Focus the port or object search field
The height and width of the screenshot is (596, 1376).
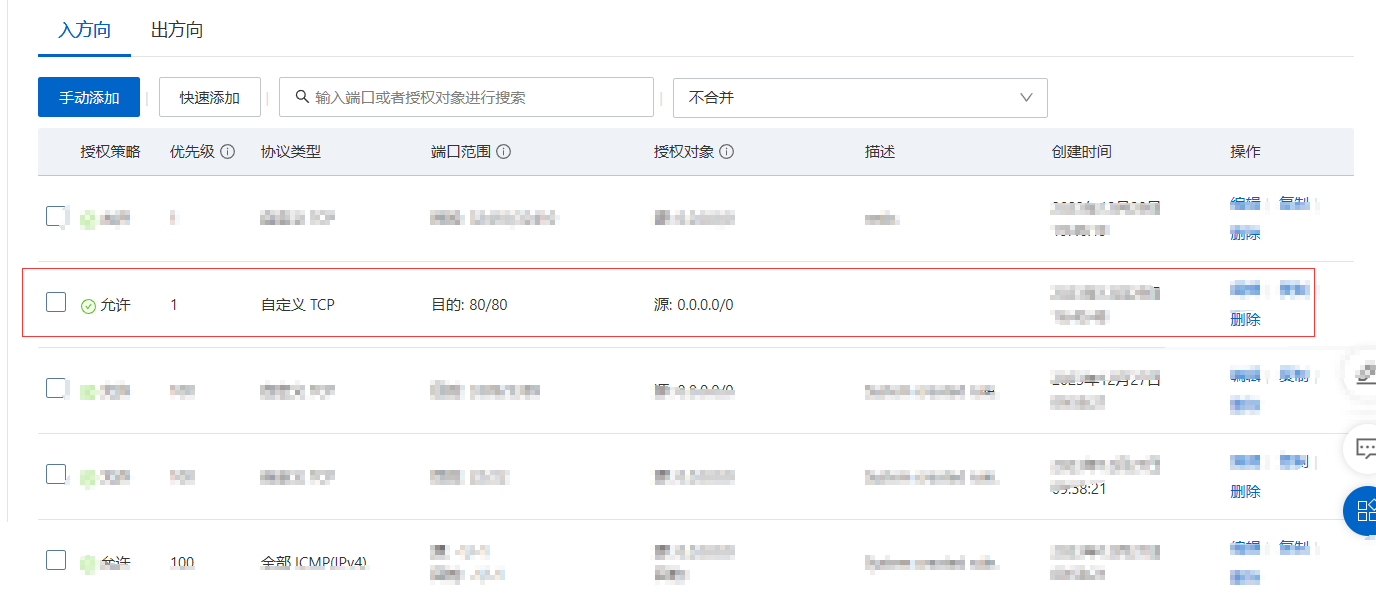coord(466,98)
